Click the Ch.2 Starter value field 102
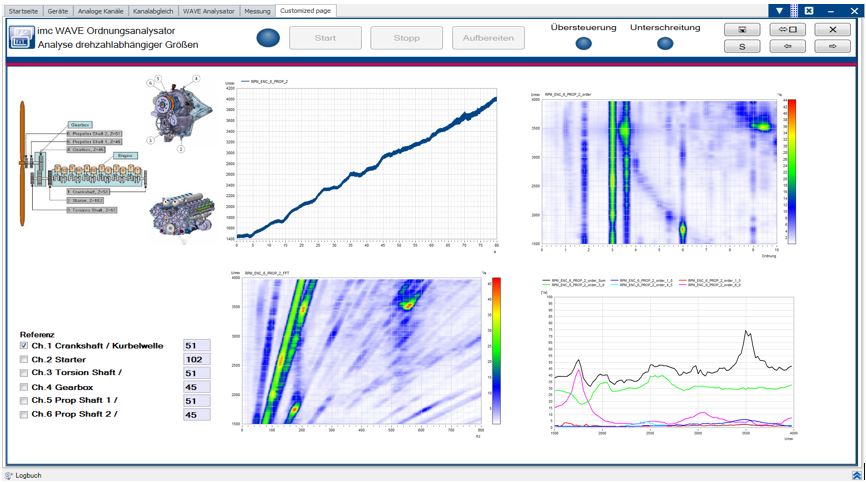 [194, 360]
